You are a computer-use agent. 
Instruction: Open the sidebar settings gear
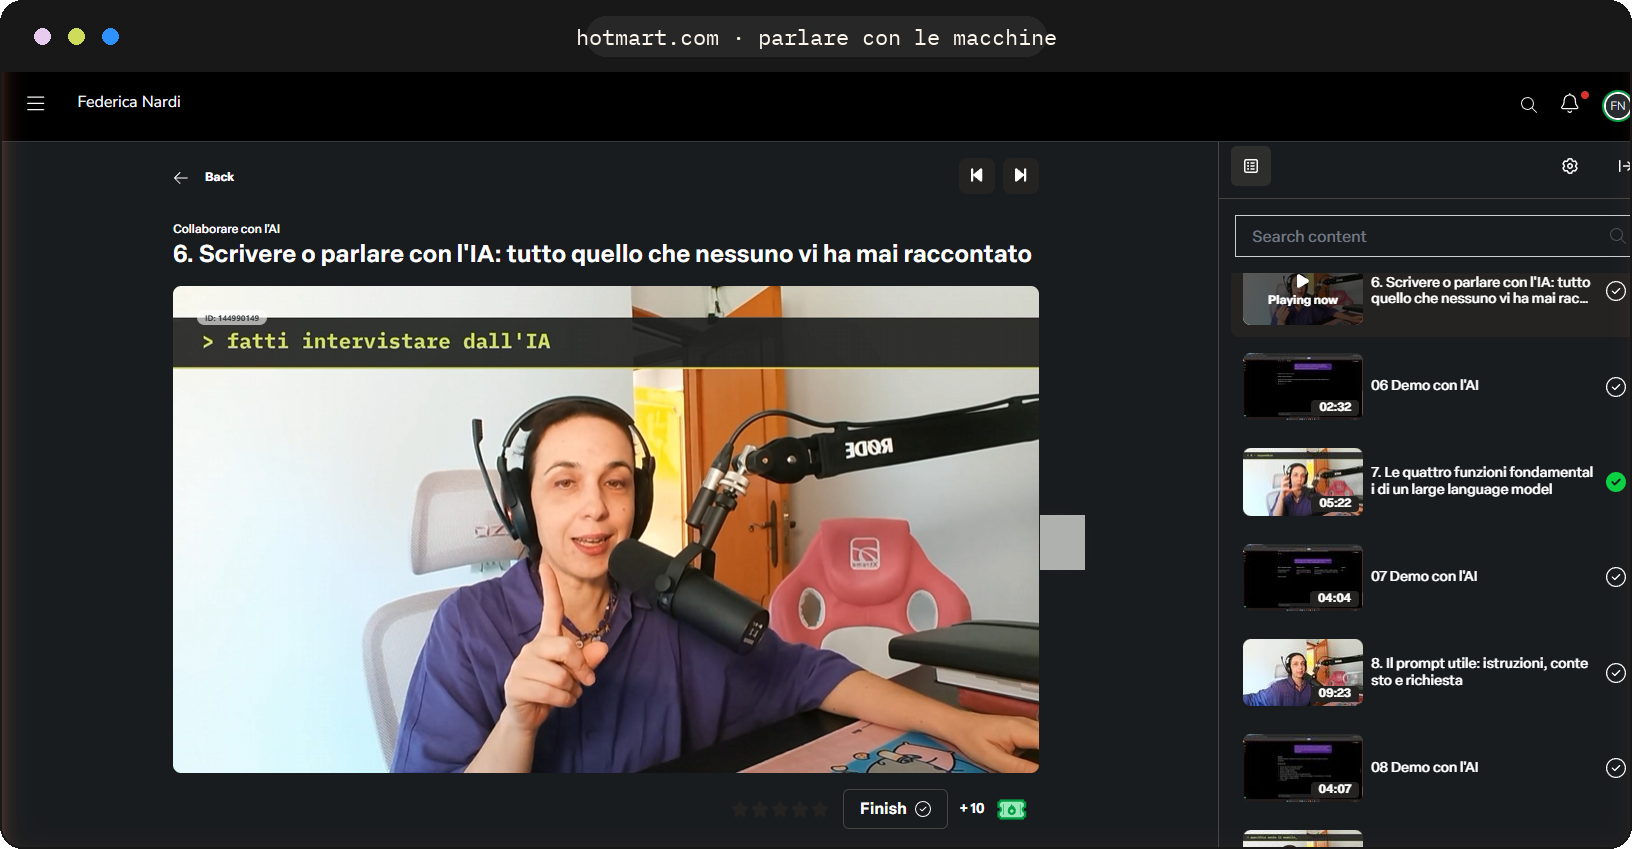pyautogui.click(x=1570, y=166)
